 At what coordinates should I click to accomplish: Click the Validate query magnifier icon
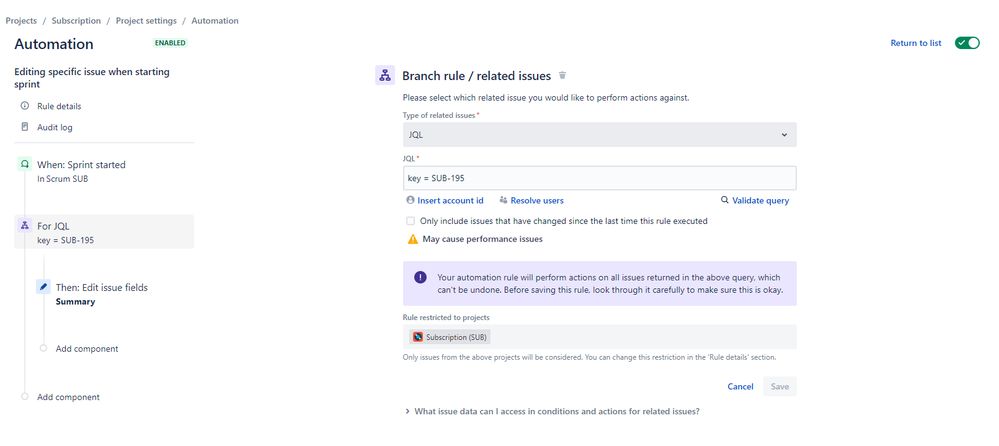[724, 200]
